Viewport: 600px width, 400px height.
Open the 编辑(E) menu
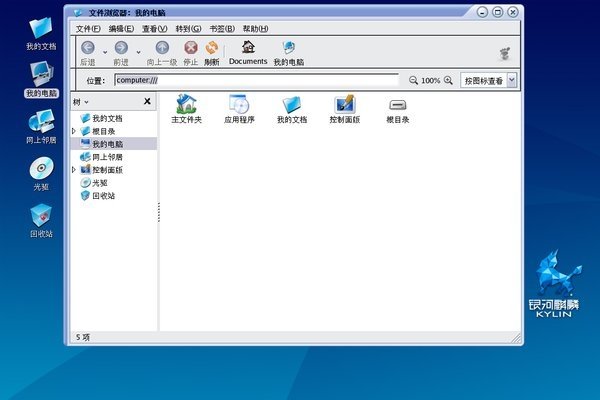(x=121, y=29)
